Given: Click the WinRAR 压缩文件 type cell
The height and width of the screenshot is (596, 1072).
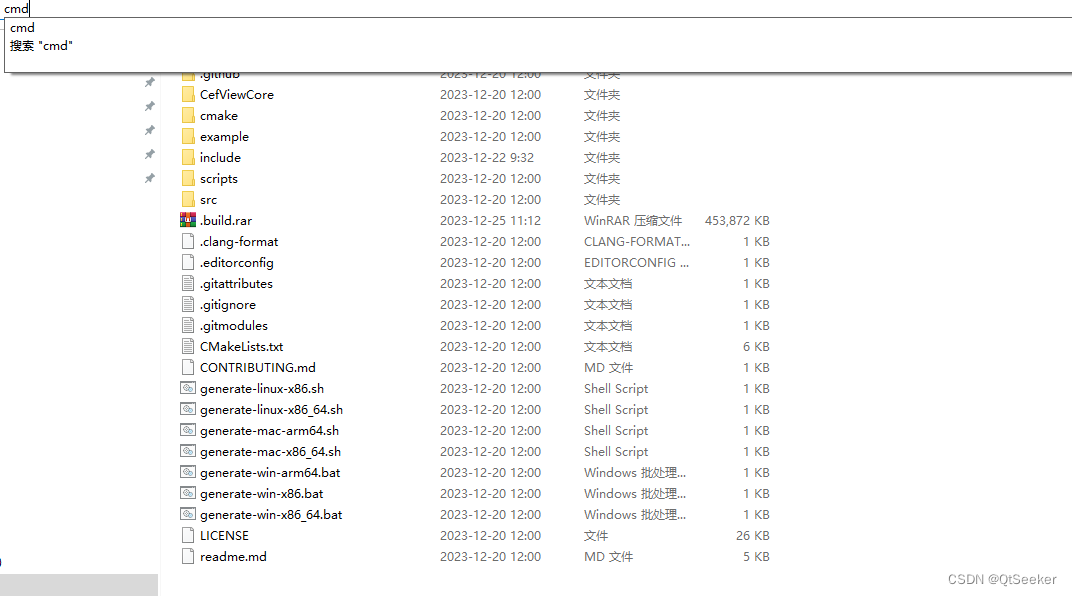Looking at the screenshot, I should point(633,220).
